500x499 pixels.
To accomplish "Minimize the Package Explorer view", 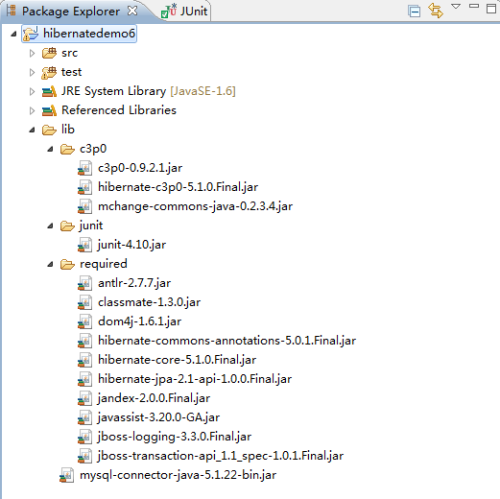I will pos(474,6).
